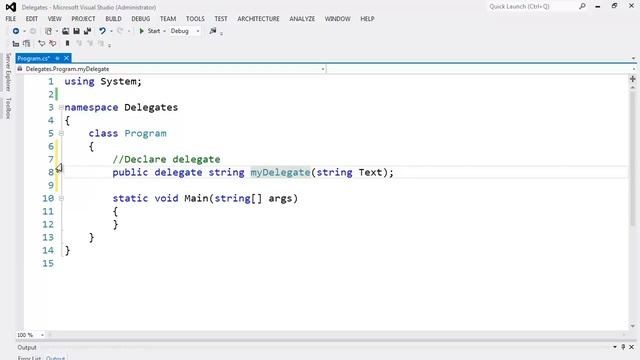Click the editor split-window handle icon
Screen dimensions: 640x360
click(633, 79)
